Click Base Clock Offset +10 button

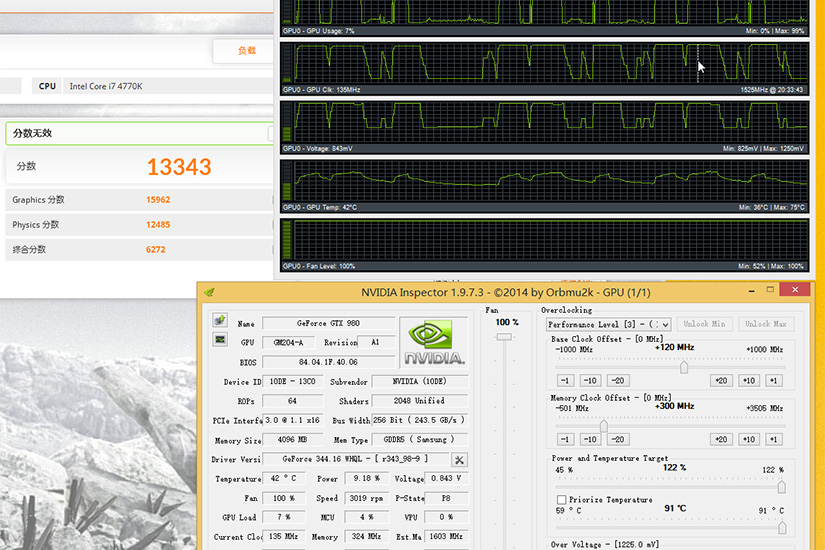[749, 381]
